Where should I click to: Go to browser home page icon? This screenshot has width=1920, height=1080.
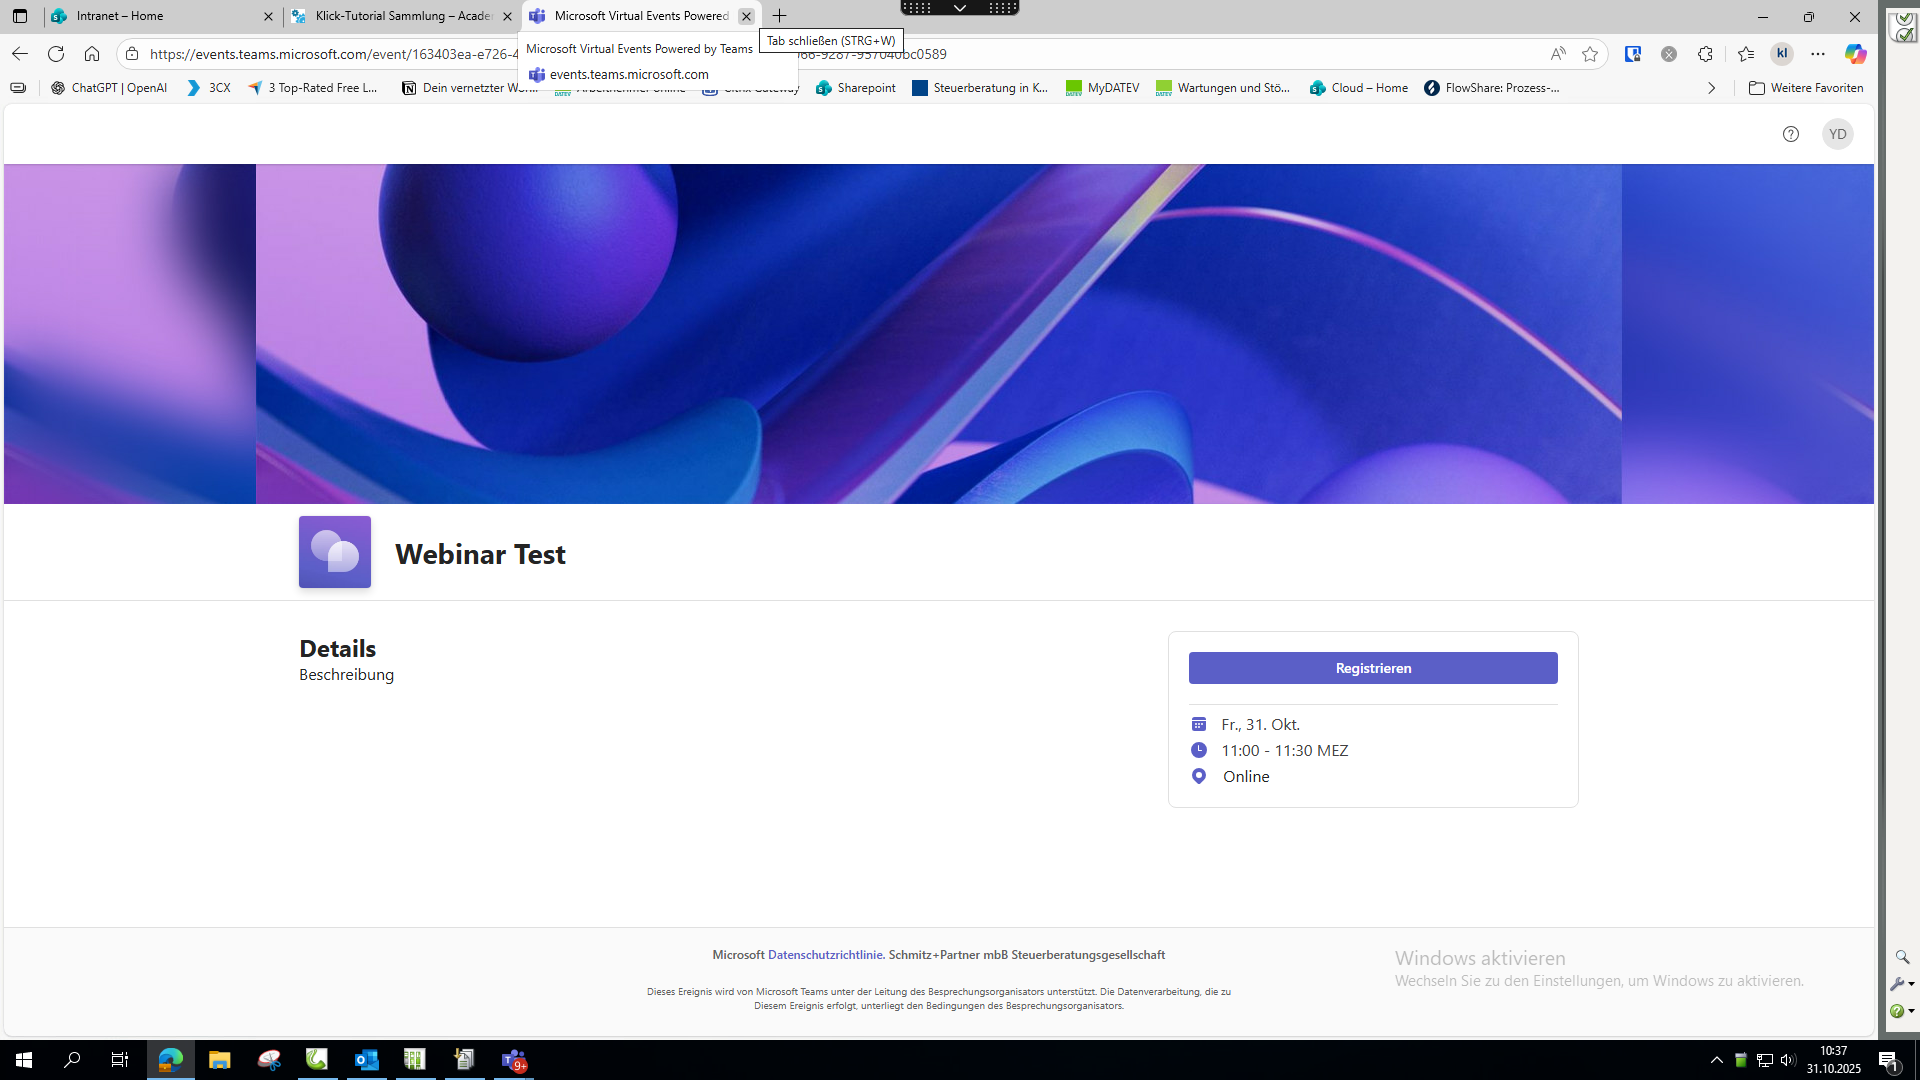pyautogui.click(x=92, y=54)
